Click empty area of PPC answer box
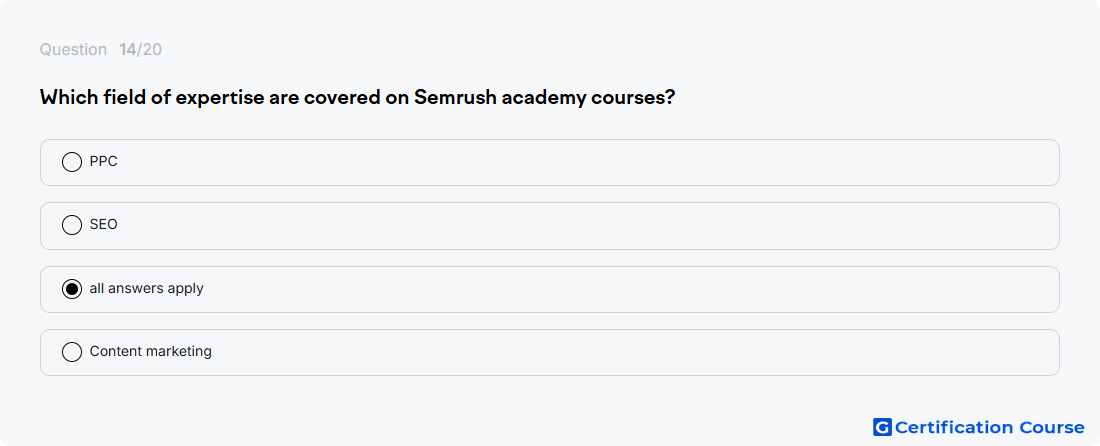The width and height of the screenshot is (1100, 446). (589, 162)
